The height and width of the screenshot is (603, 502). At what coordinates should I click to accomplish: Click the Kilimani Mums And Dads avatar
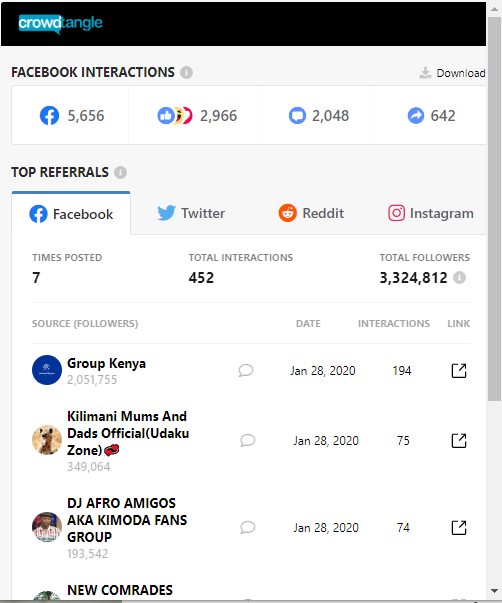click(x=47, y=440)
